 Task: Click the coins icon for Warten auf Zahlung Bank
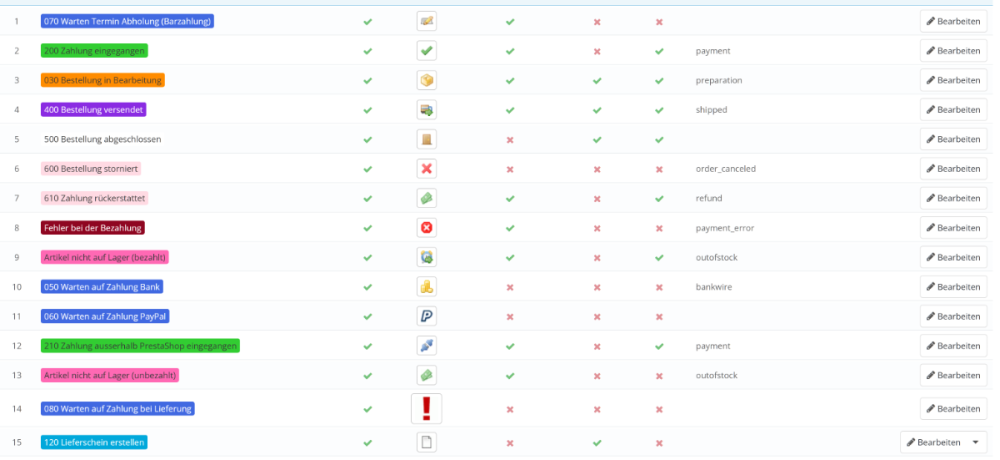coord(427,287)
